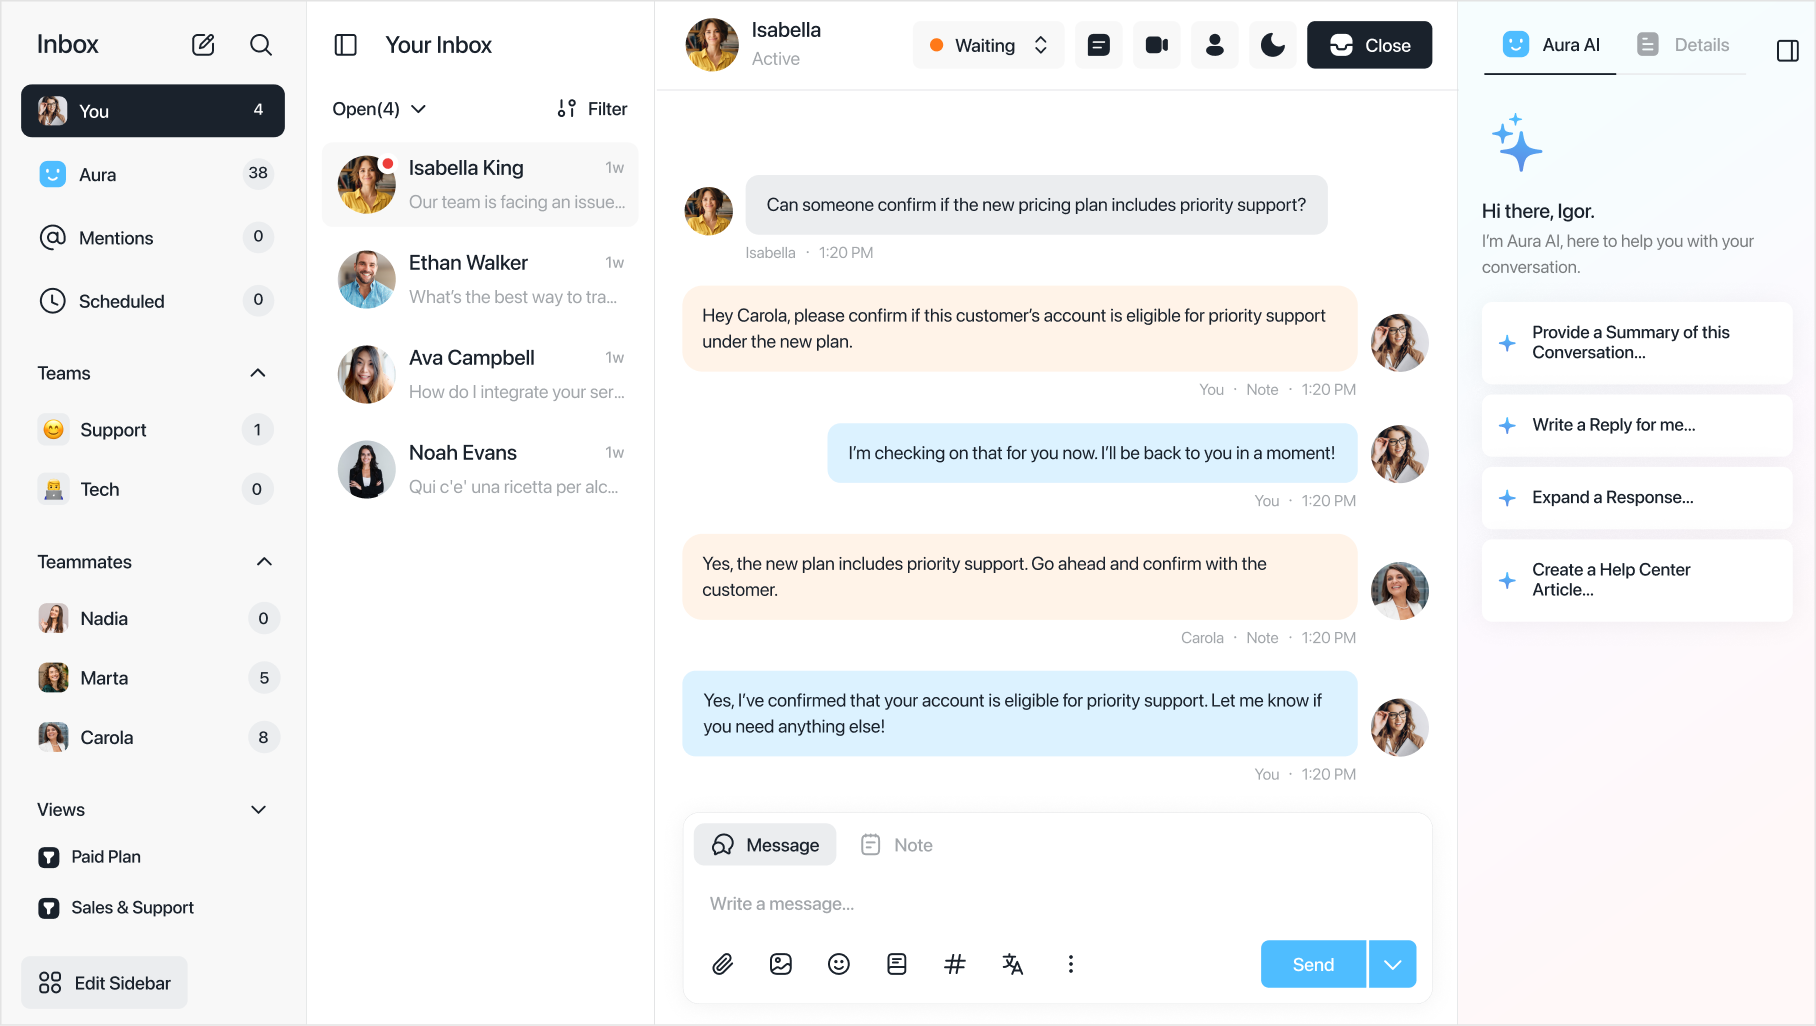This screenshot has height=1026, width=1816.
Task: Open the Mentions inbox
Action: (153, 238)
